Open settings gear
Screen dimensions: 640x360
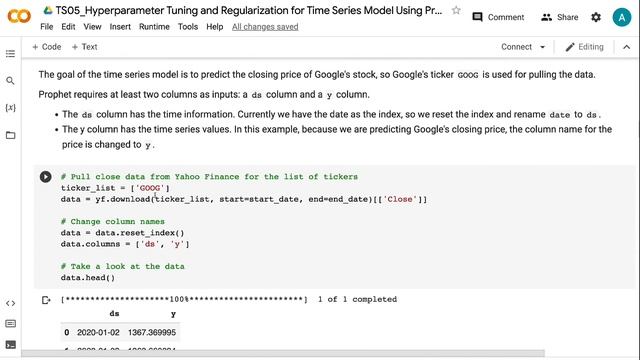pyautogui.click(x=596, y=17)
